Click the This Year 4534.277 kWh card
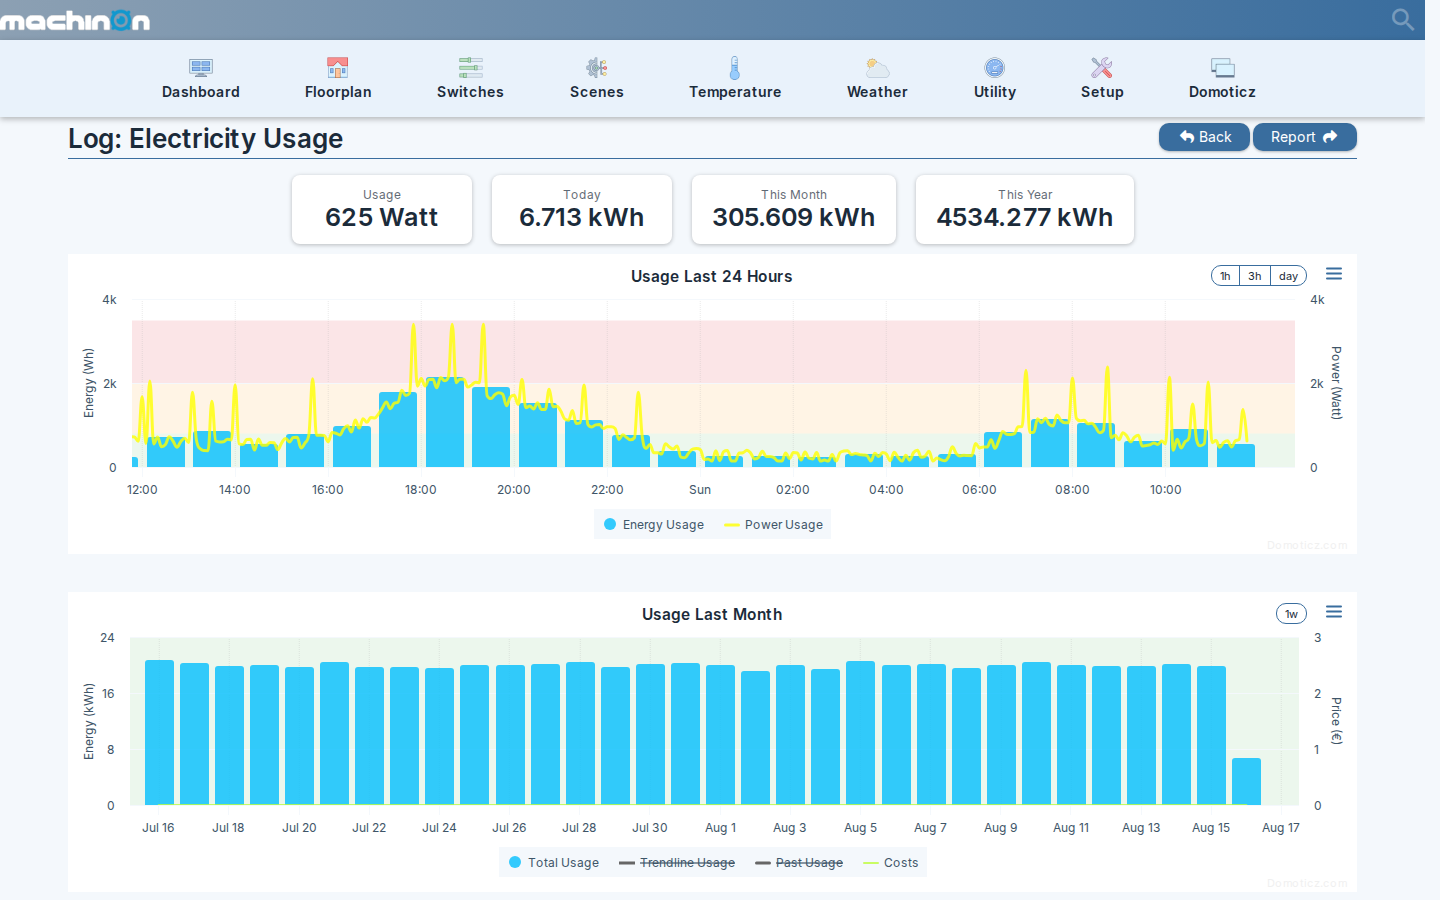This screenshot has height=900, width=1440. (x=1025, y=209)
